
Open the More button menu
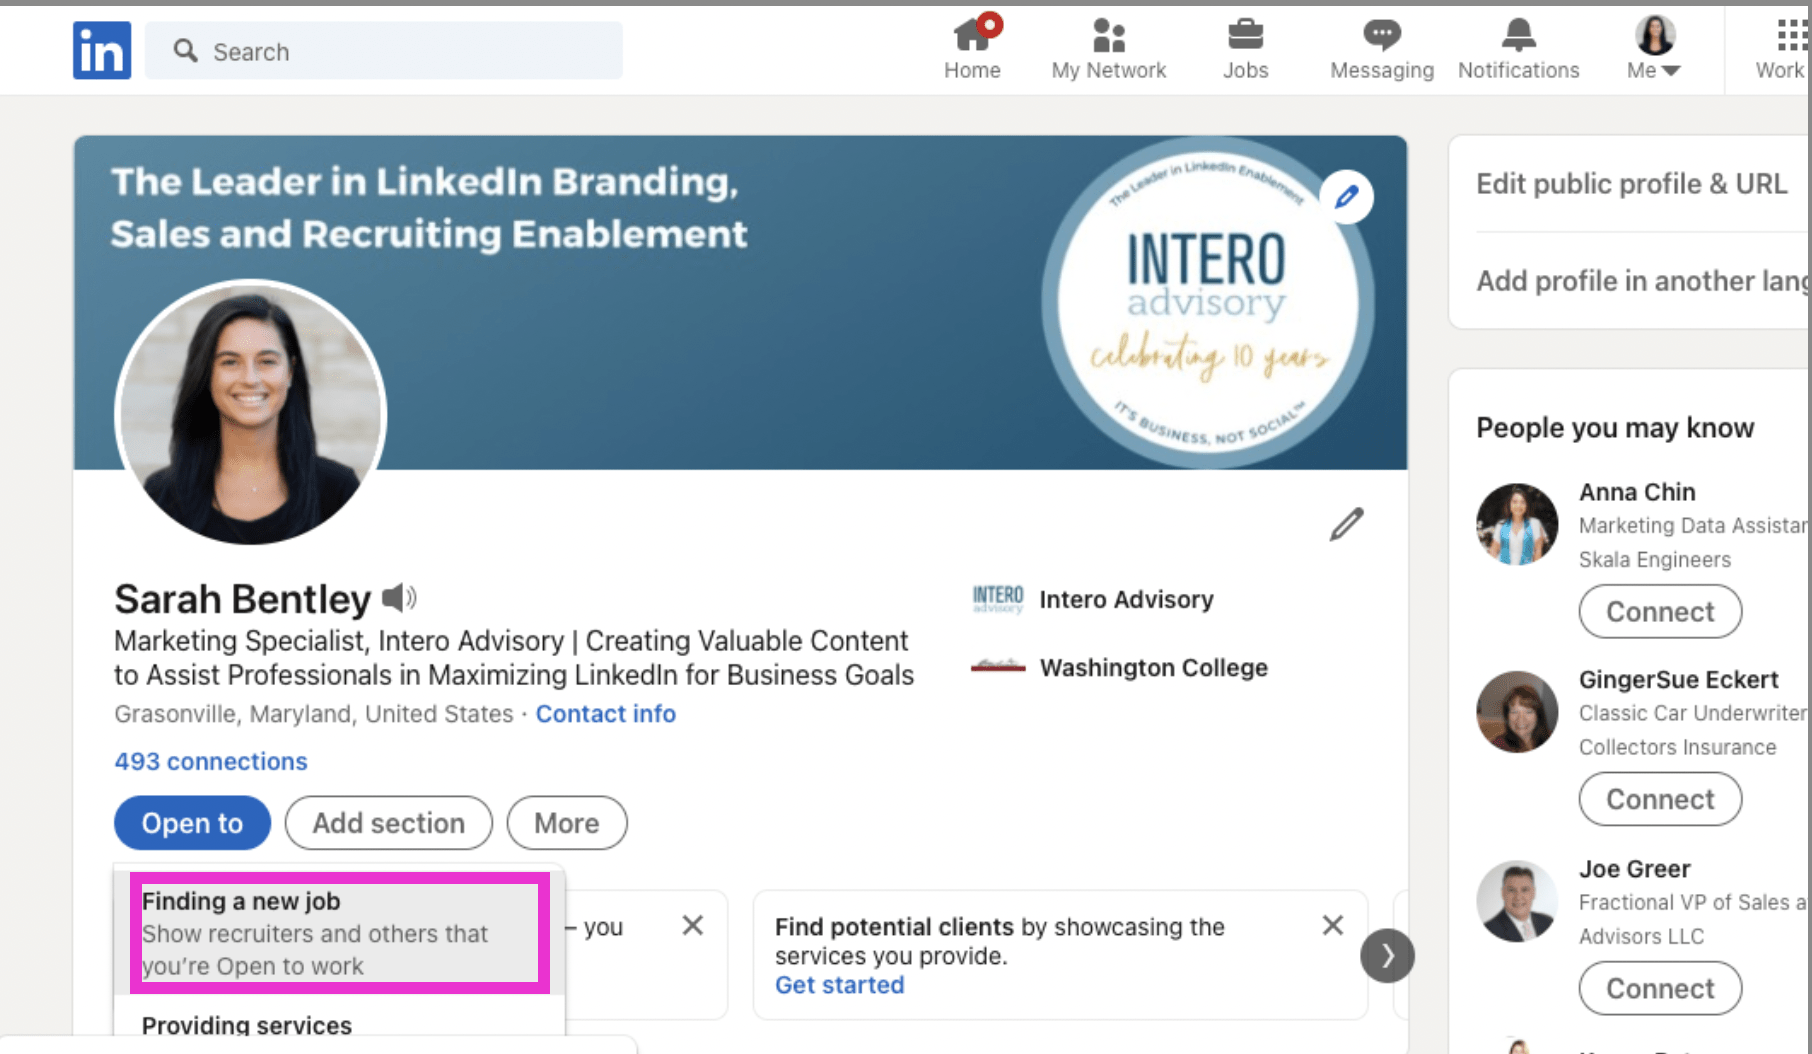coord(567,823)
